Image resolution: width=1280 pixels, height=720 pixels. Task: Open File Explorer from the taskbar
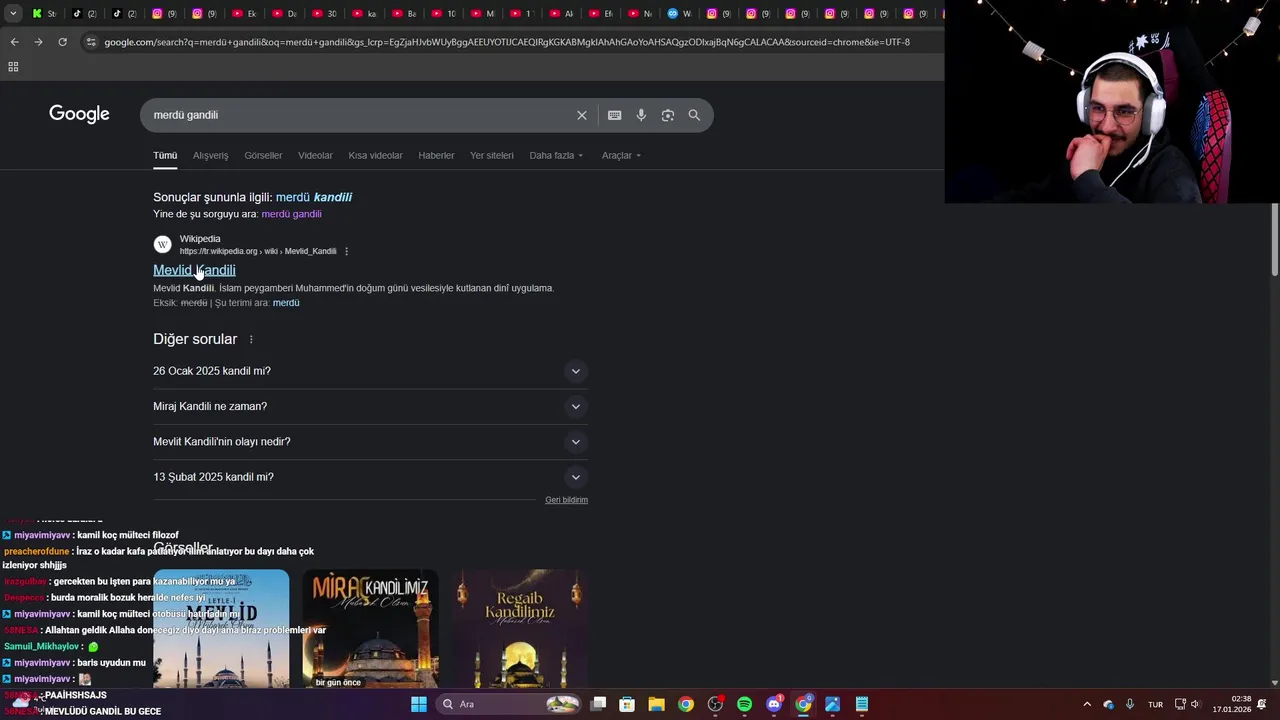656,704
